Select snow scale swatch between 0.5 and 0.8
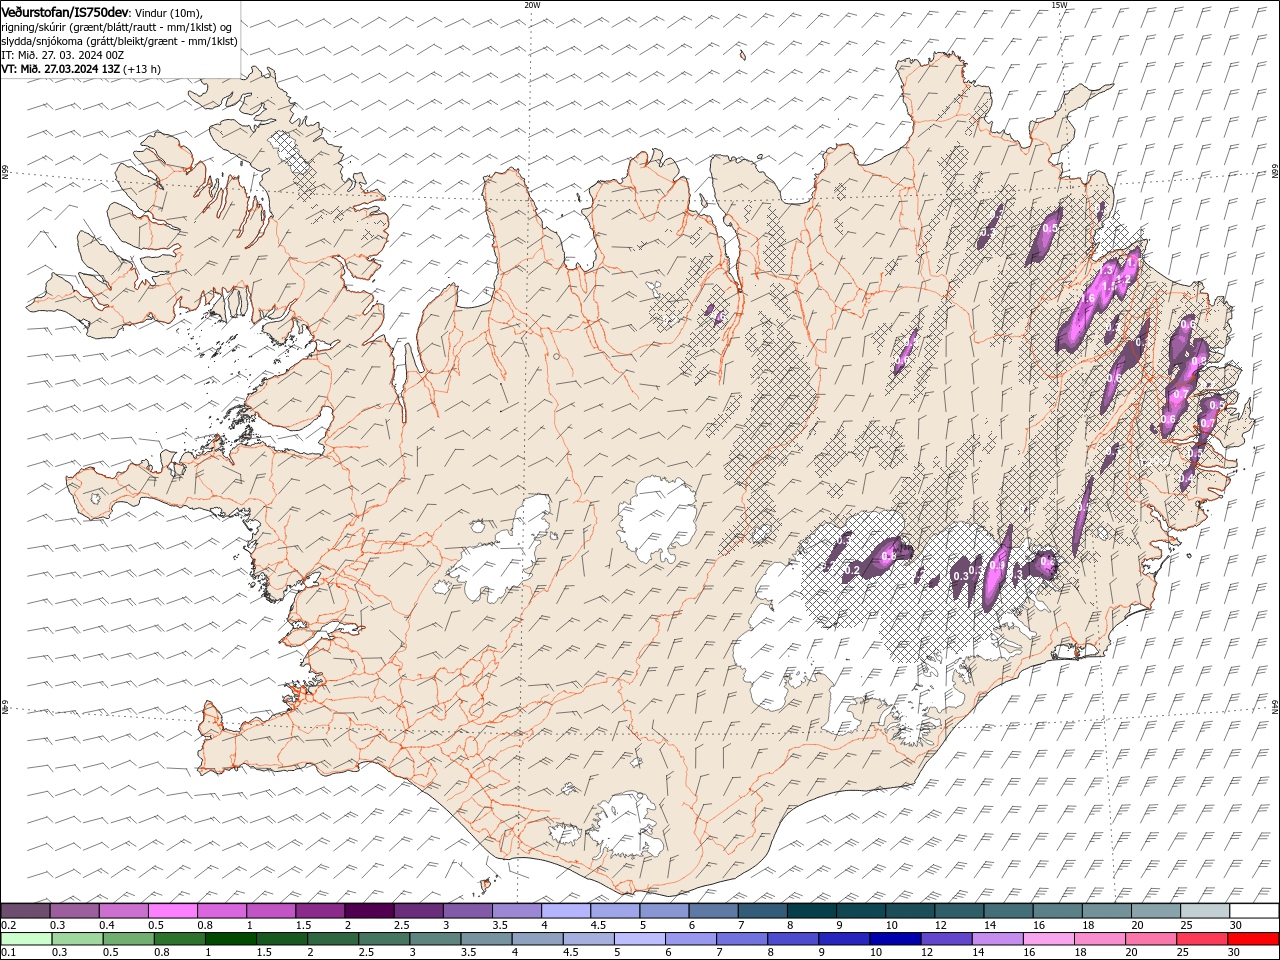Viewport: 1280px width, 960px height. point(173,911)
